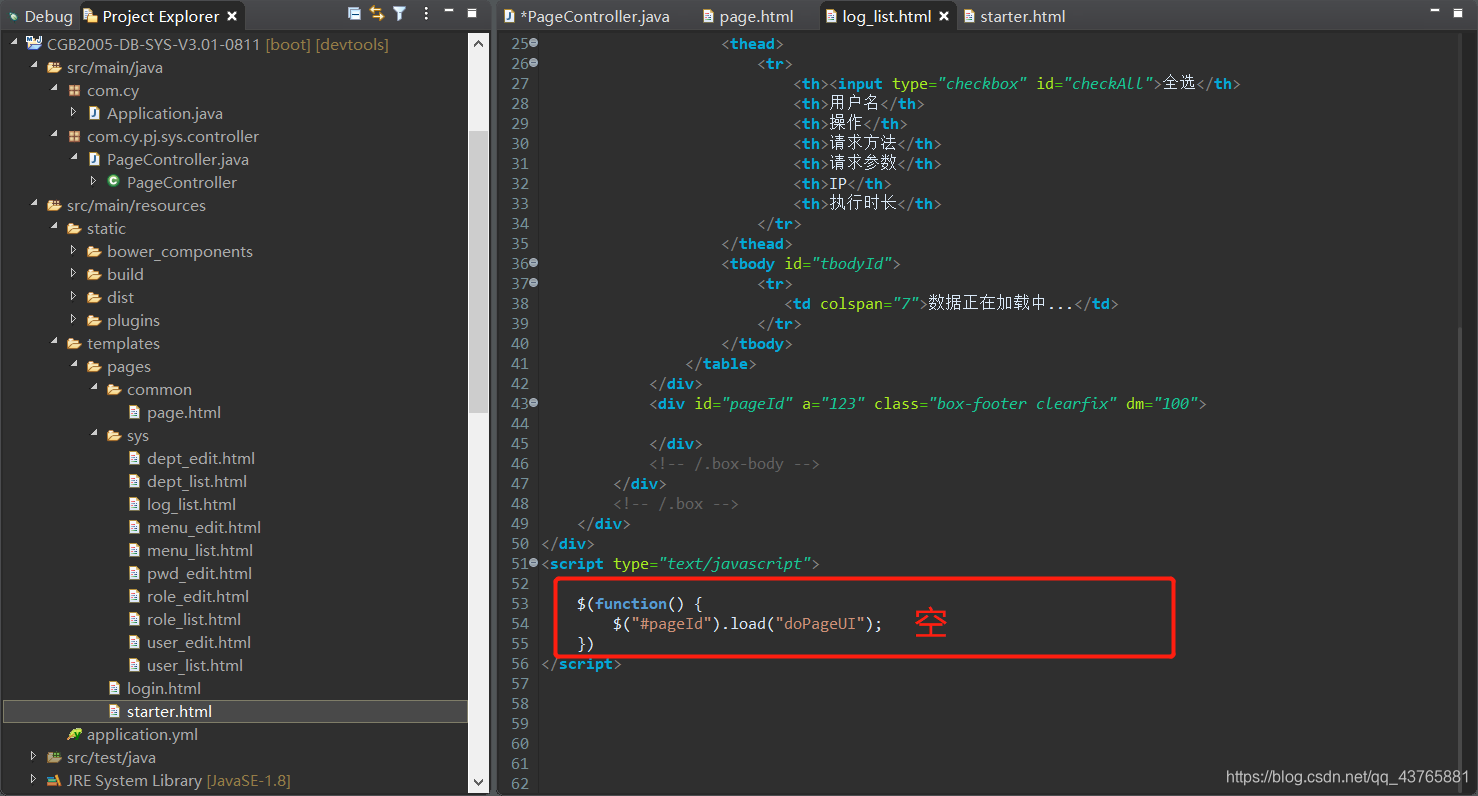Image resolution: width=1478 pixels, height=796 pixels.
Task: Click the Debug view bug icon
Action: pos(12,16)
